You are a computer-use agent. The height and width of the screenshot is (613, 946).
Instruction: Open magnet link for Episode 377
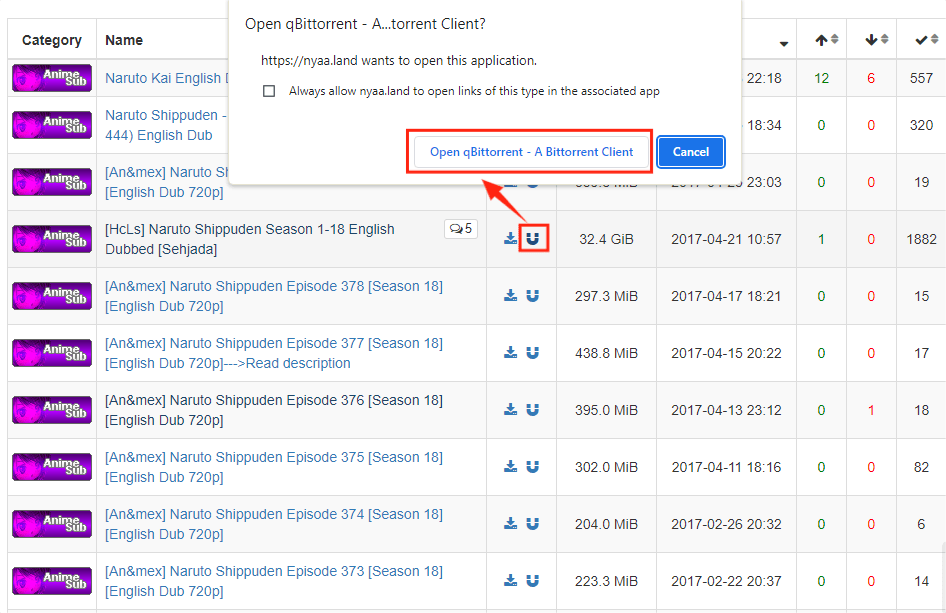pos(533,353)
